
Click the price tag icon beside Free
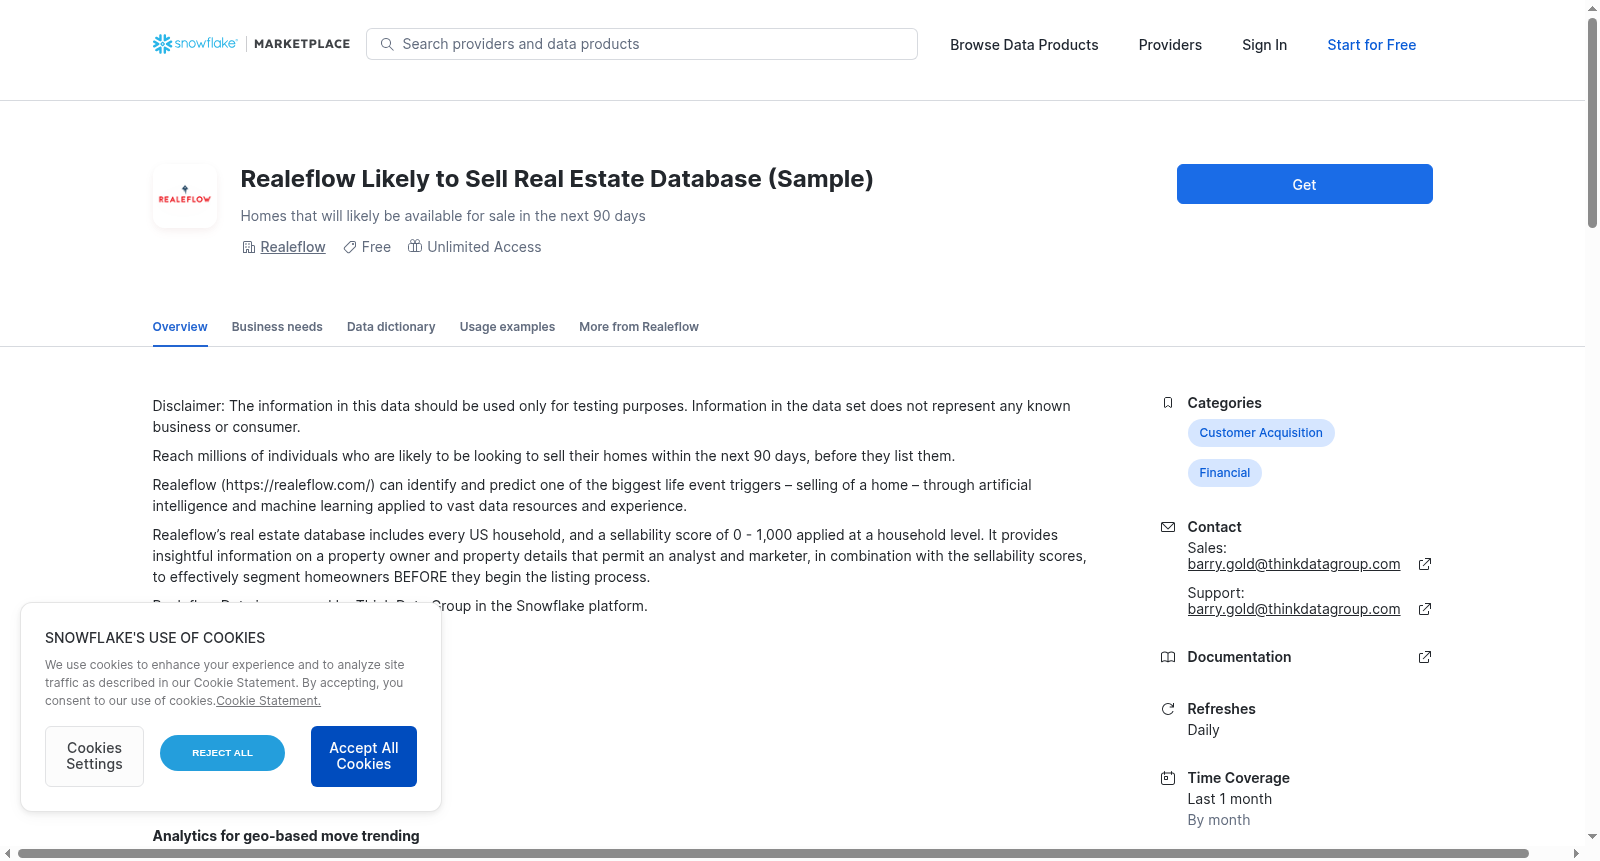pos(350,247)
